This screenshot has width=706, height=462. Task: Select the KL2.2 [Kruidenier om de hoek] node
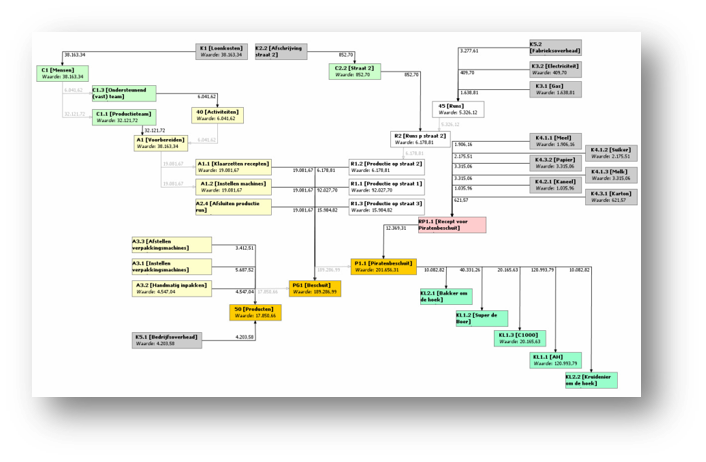click(x=591, y=380)
